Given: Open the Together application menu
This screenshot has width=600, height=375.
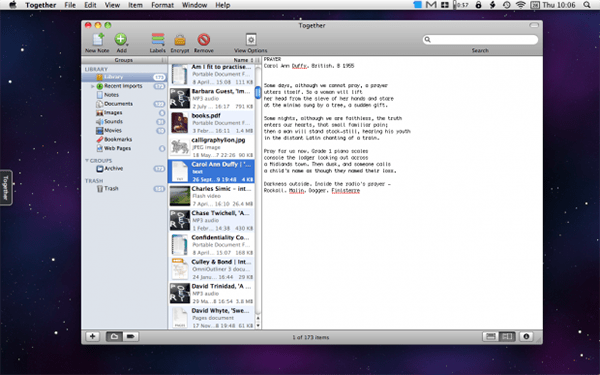Looking at the screenshot, I should 41,5.
